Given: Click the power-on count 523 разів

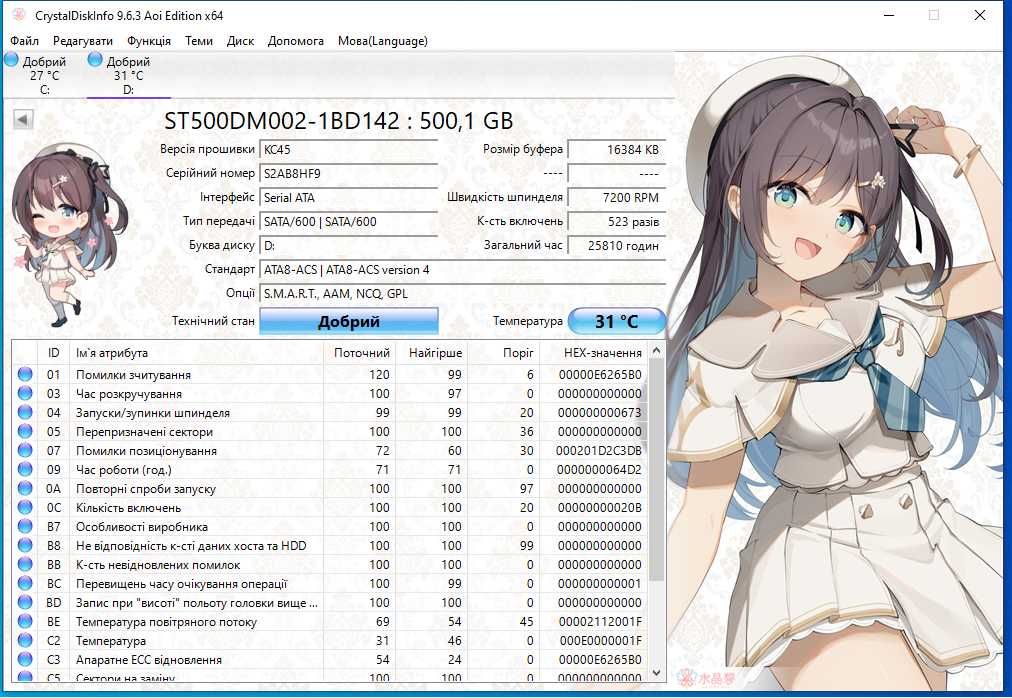Looking at the screenshot, I should tap(616, 221).
